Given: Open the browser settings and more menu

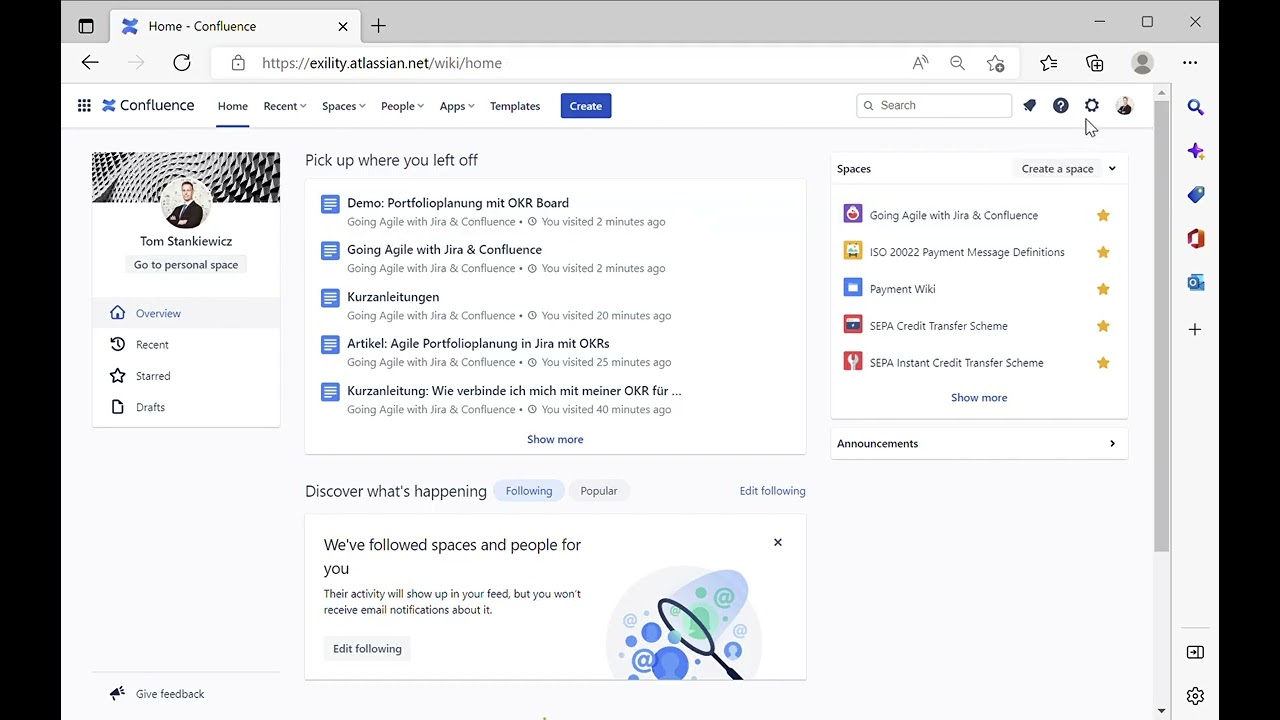Looking at the screenshot, I should click(1190, 63).
